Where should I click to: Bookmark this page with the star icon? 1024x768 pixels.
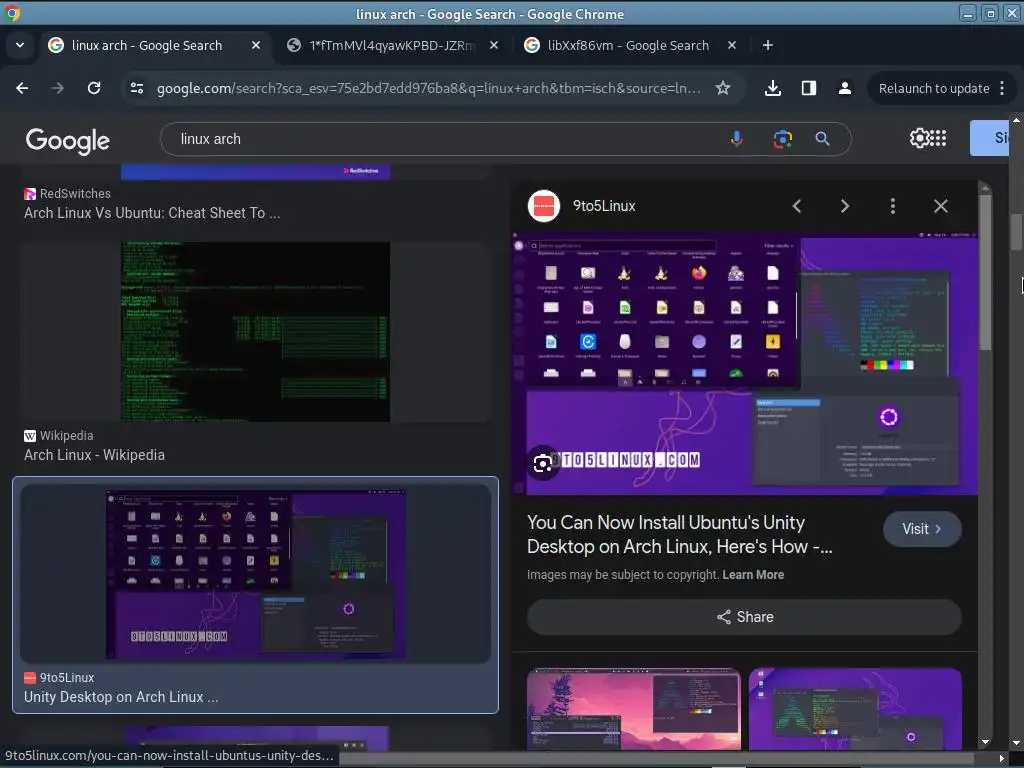click(x=722, y=88)
